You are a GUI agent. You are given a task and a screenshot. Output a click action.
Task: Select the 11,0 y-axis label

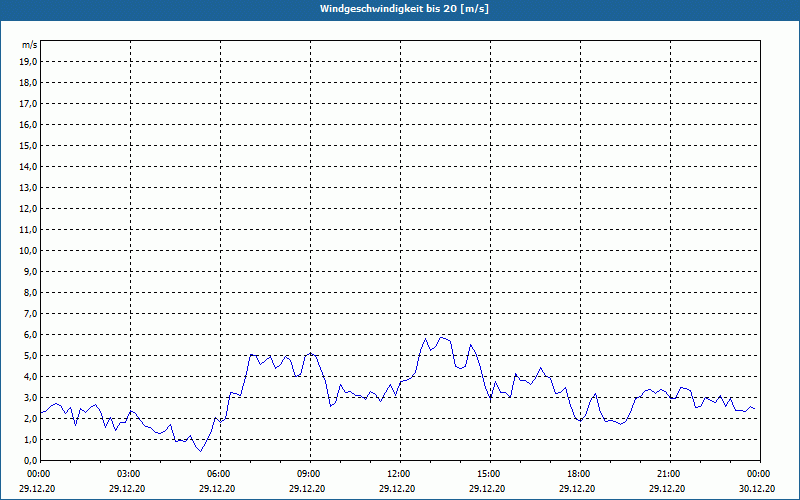28,230
